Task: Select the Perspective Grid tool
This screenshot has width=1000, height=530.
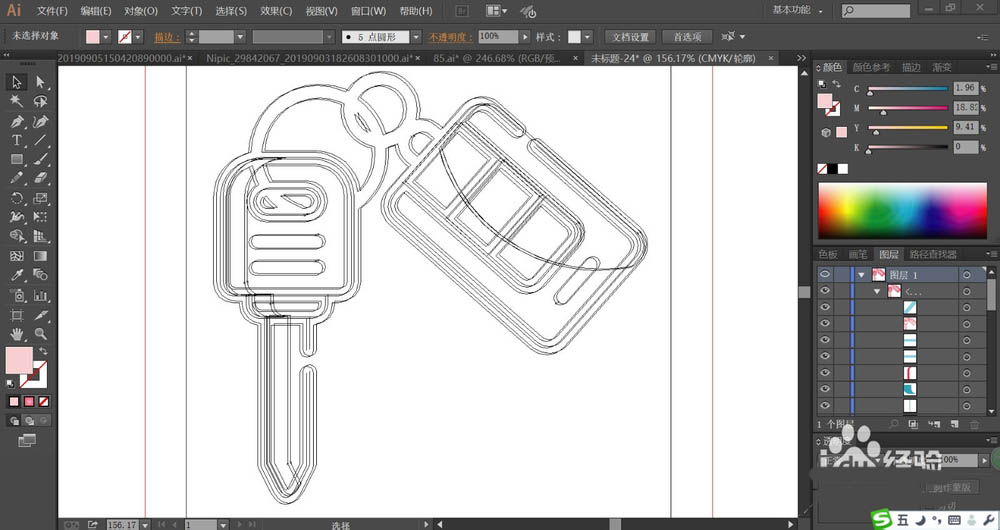Action: click(x=40, y=237)
